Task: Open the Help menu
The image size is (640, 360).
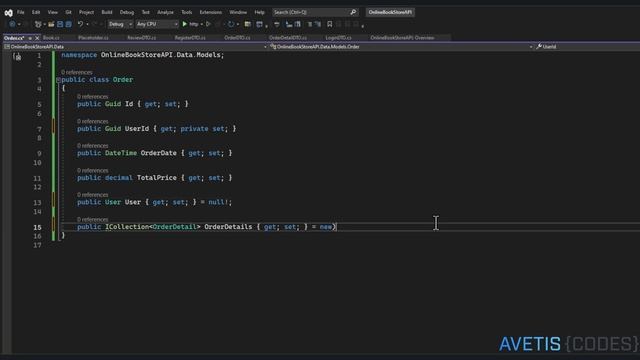Action: coord(260,12)
